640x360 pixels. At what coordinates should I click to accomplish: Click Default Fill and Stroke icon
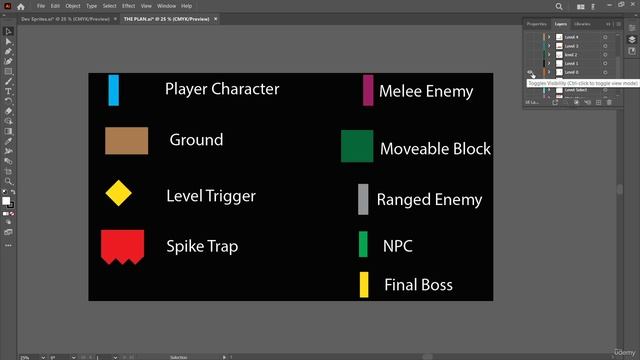tap(4, 192)
